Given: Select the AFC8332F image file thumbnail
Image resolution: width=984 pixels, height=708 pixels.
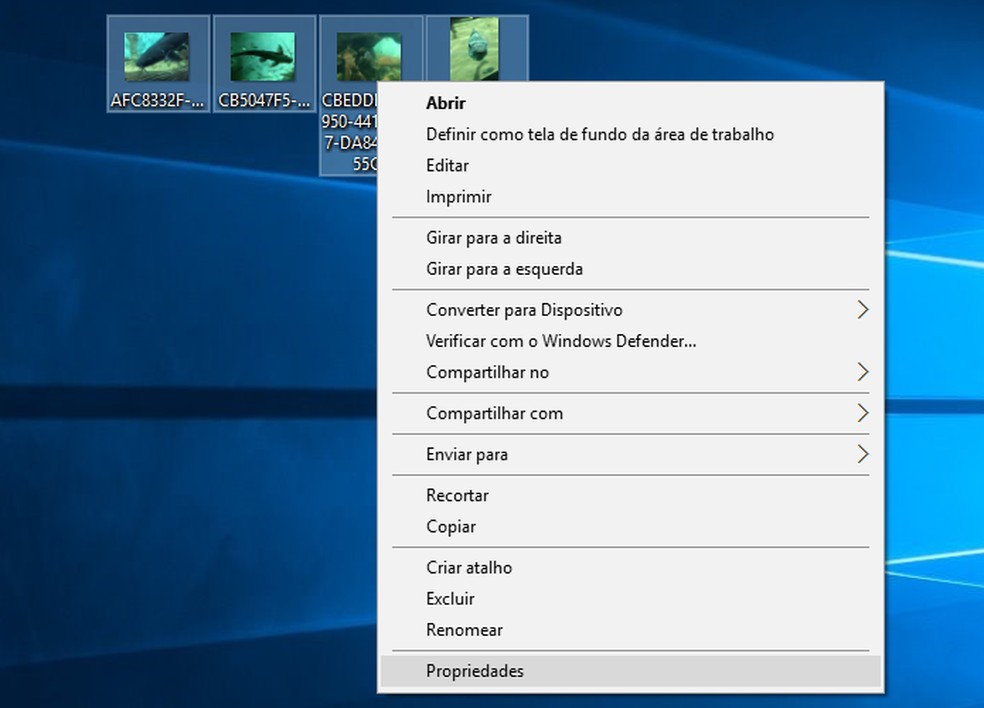Looking at the screenshot, I should click(156, 56).
